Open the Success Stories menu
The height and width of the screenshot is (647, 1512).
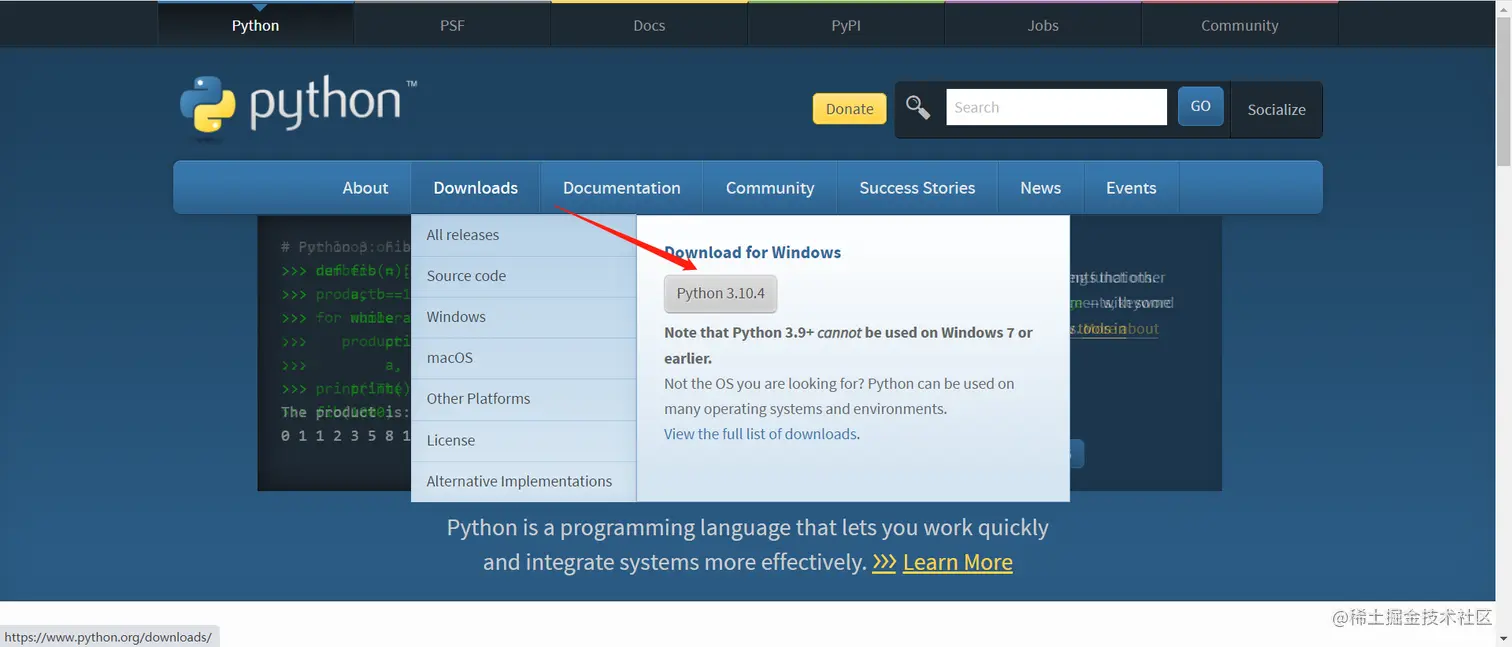(917, 188)
